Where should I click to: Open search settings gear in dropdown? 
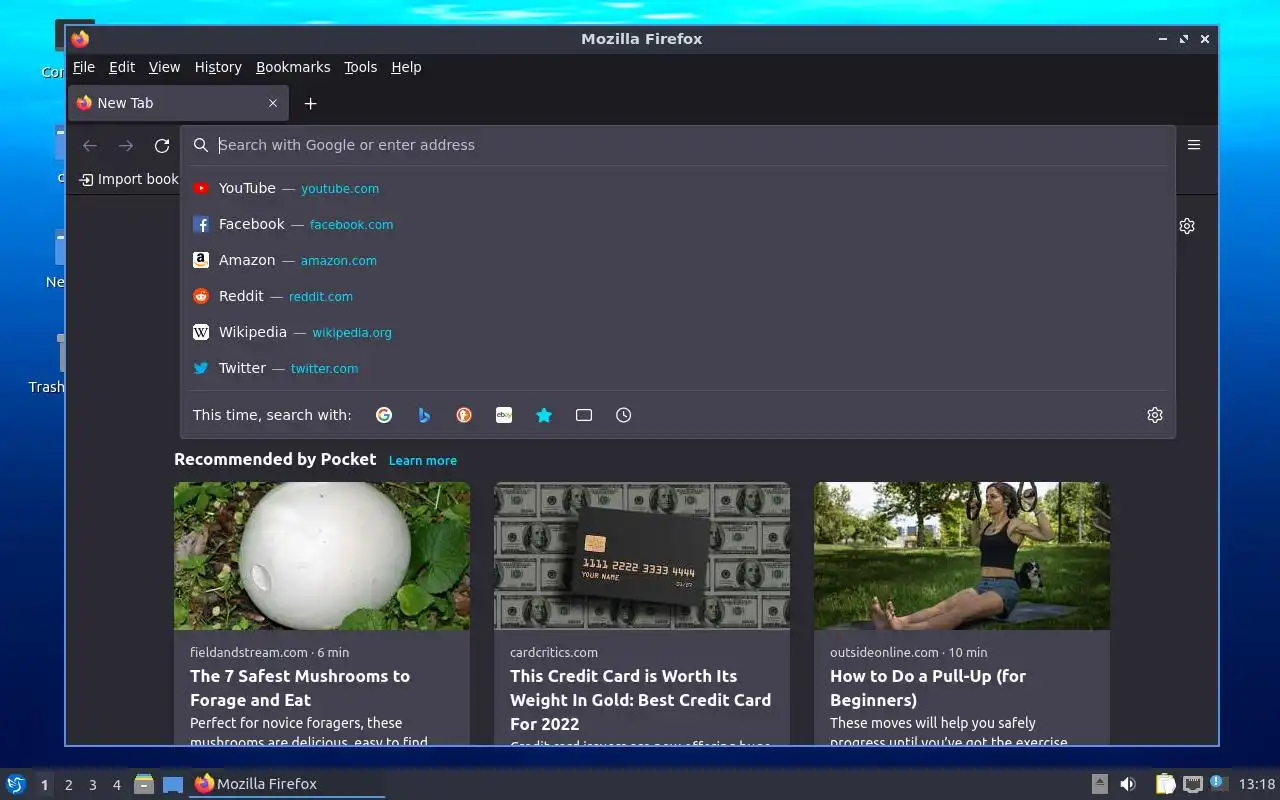pos(1155,415)
